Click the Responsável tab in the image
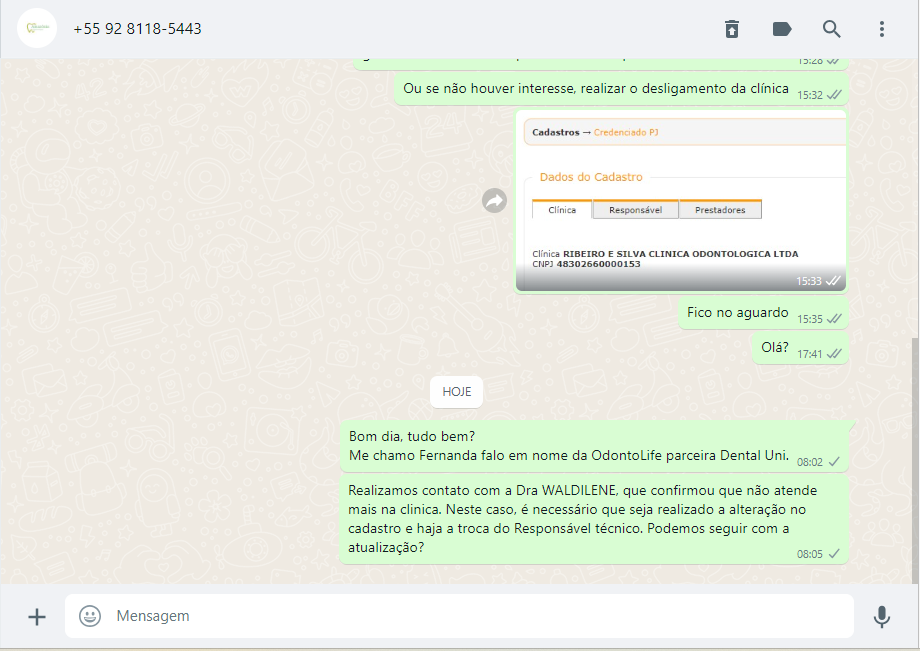 coord(635,210)
